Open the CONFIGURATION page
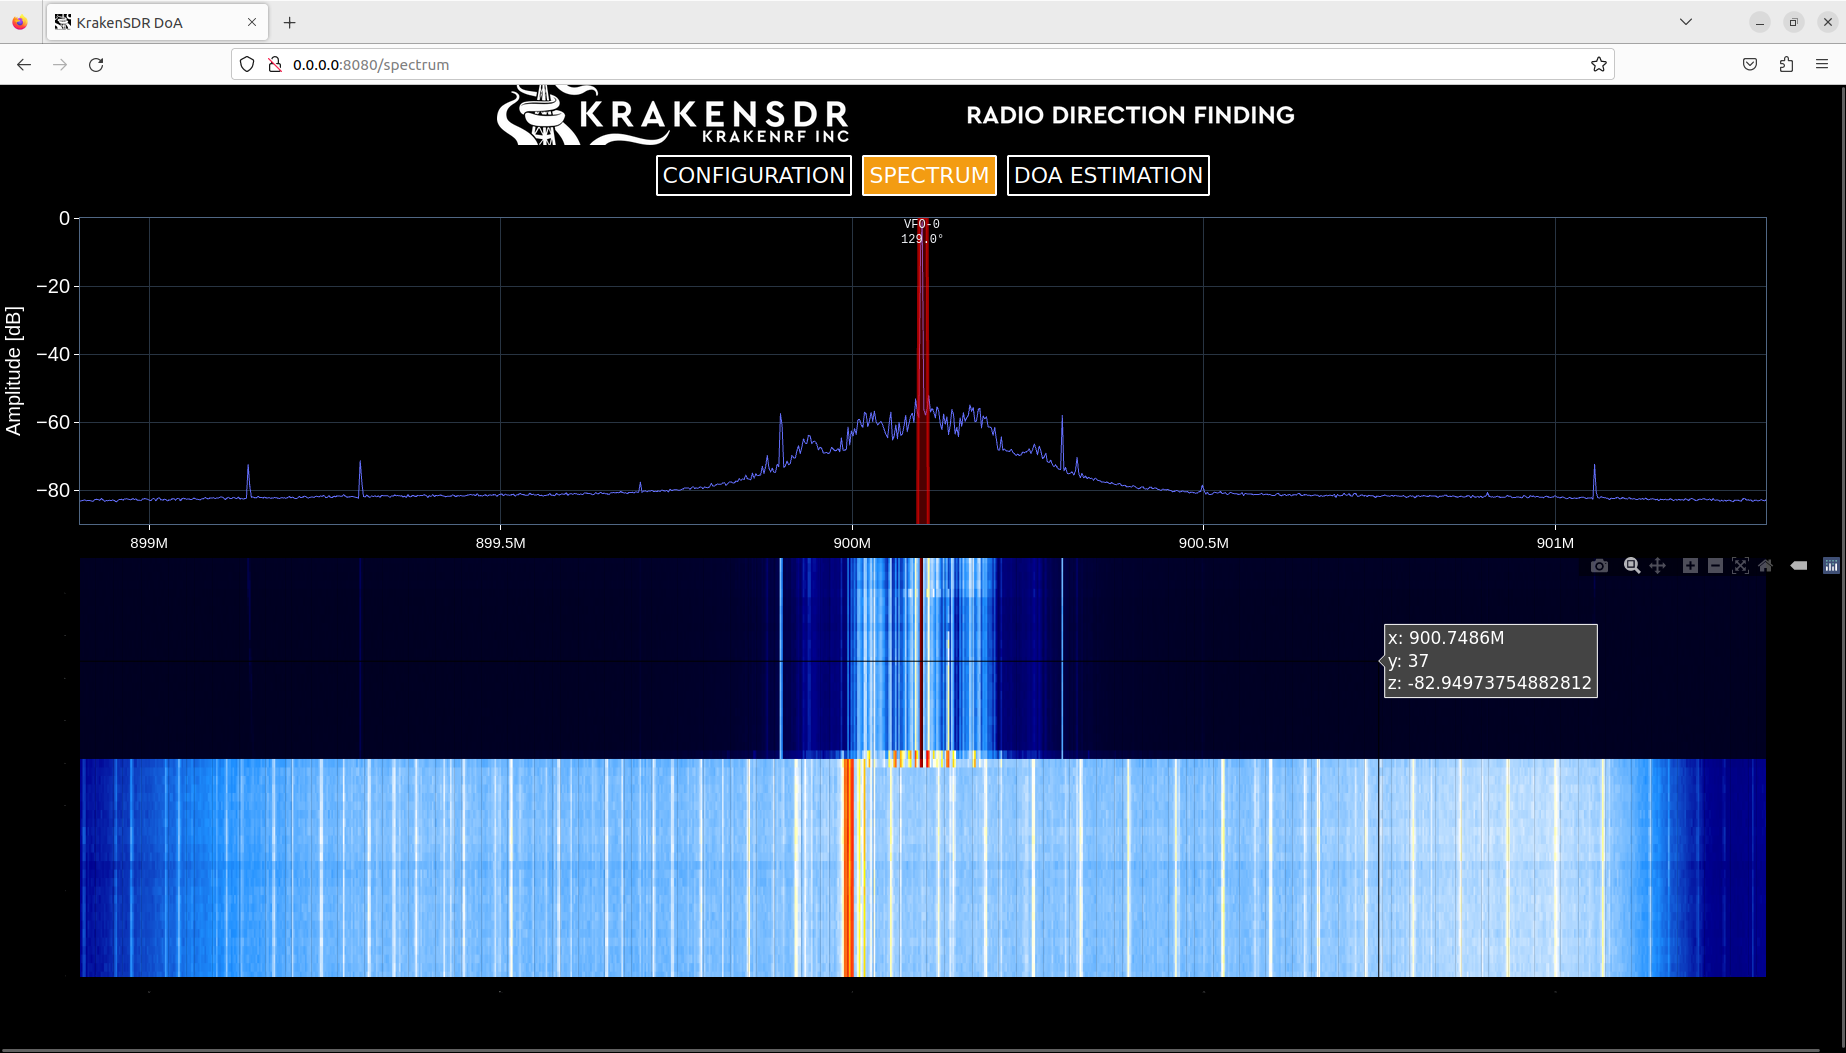Screen dimensions: 1846x1053 753,176
